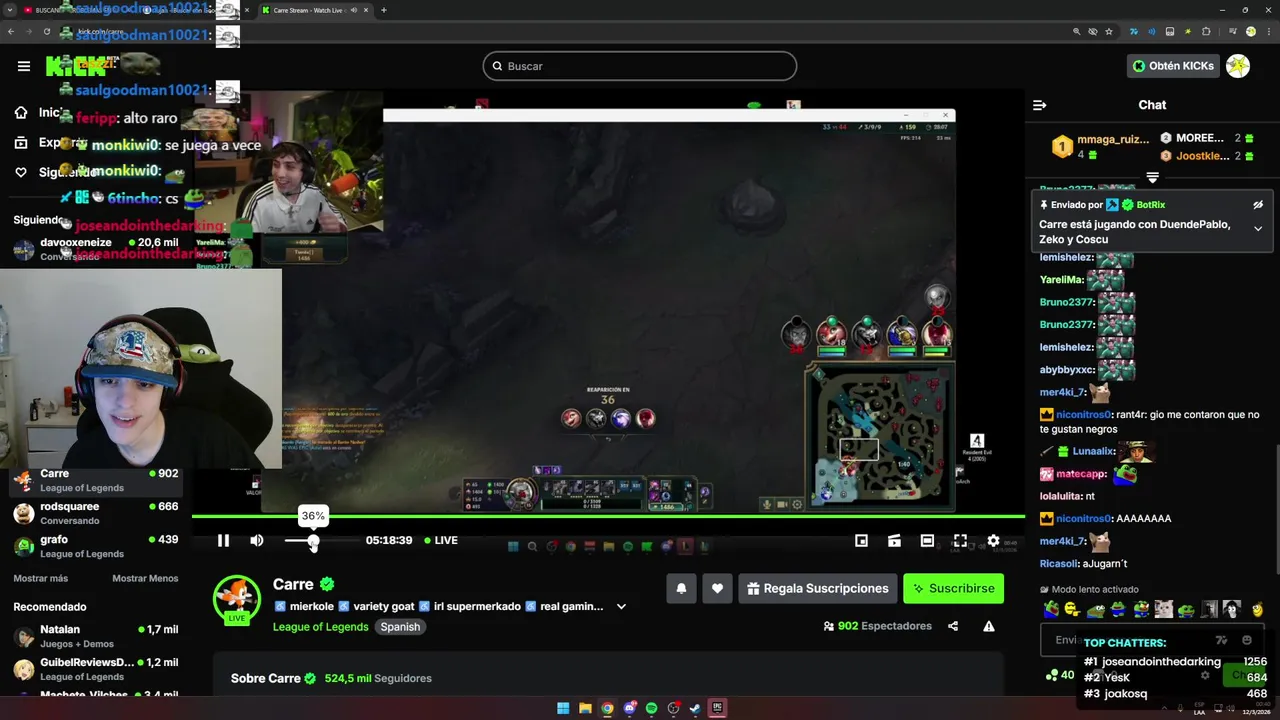1280x720 pixels.
Task: Open File Explorer from taskbar
Action: [585, 709]
